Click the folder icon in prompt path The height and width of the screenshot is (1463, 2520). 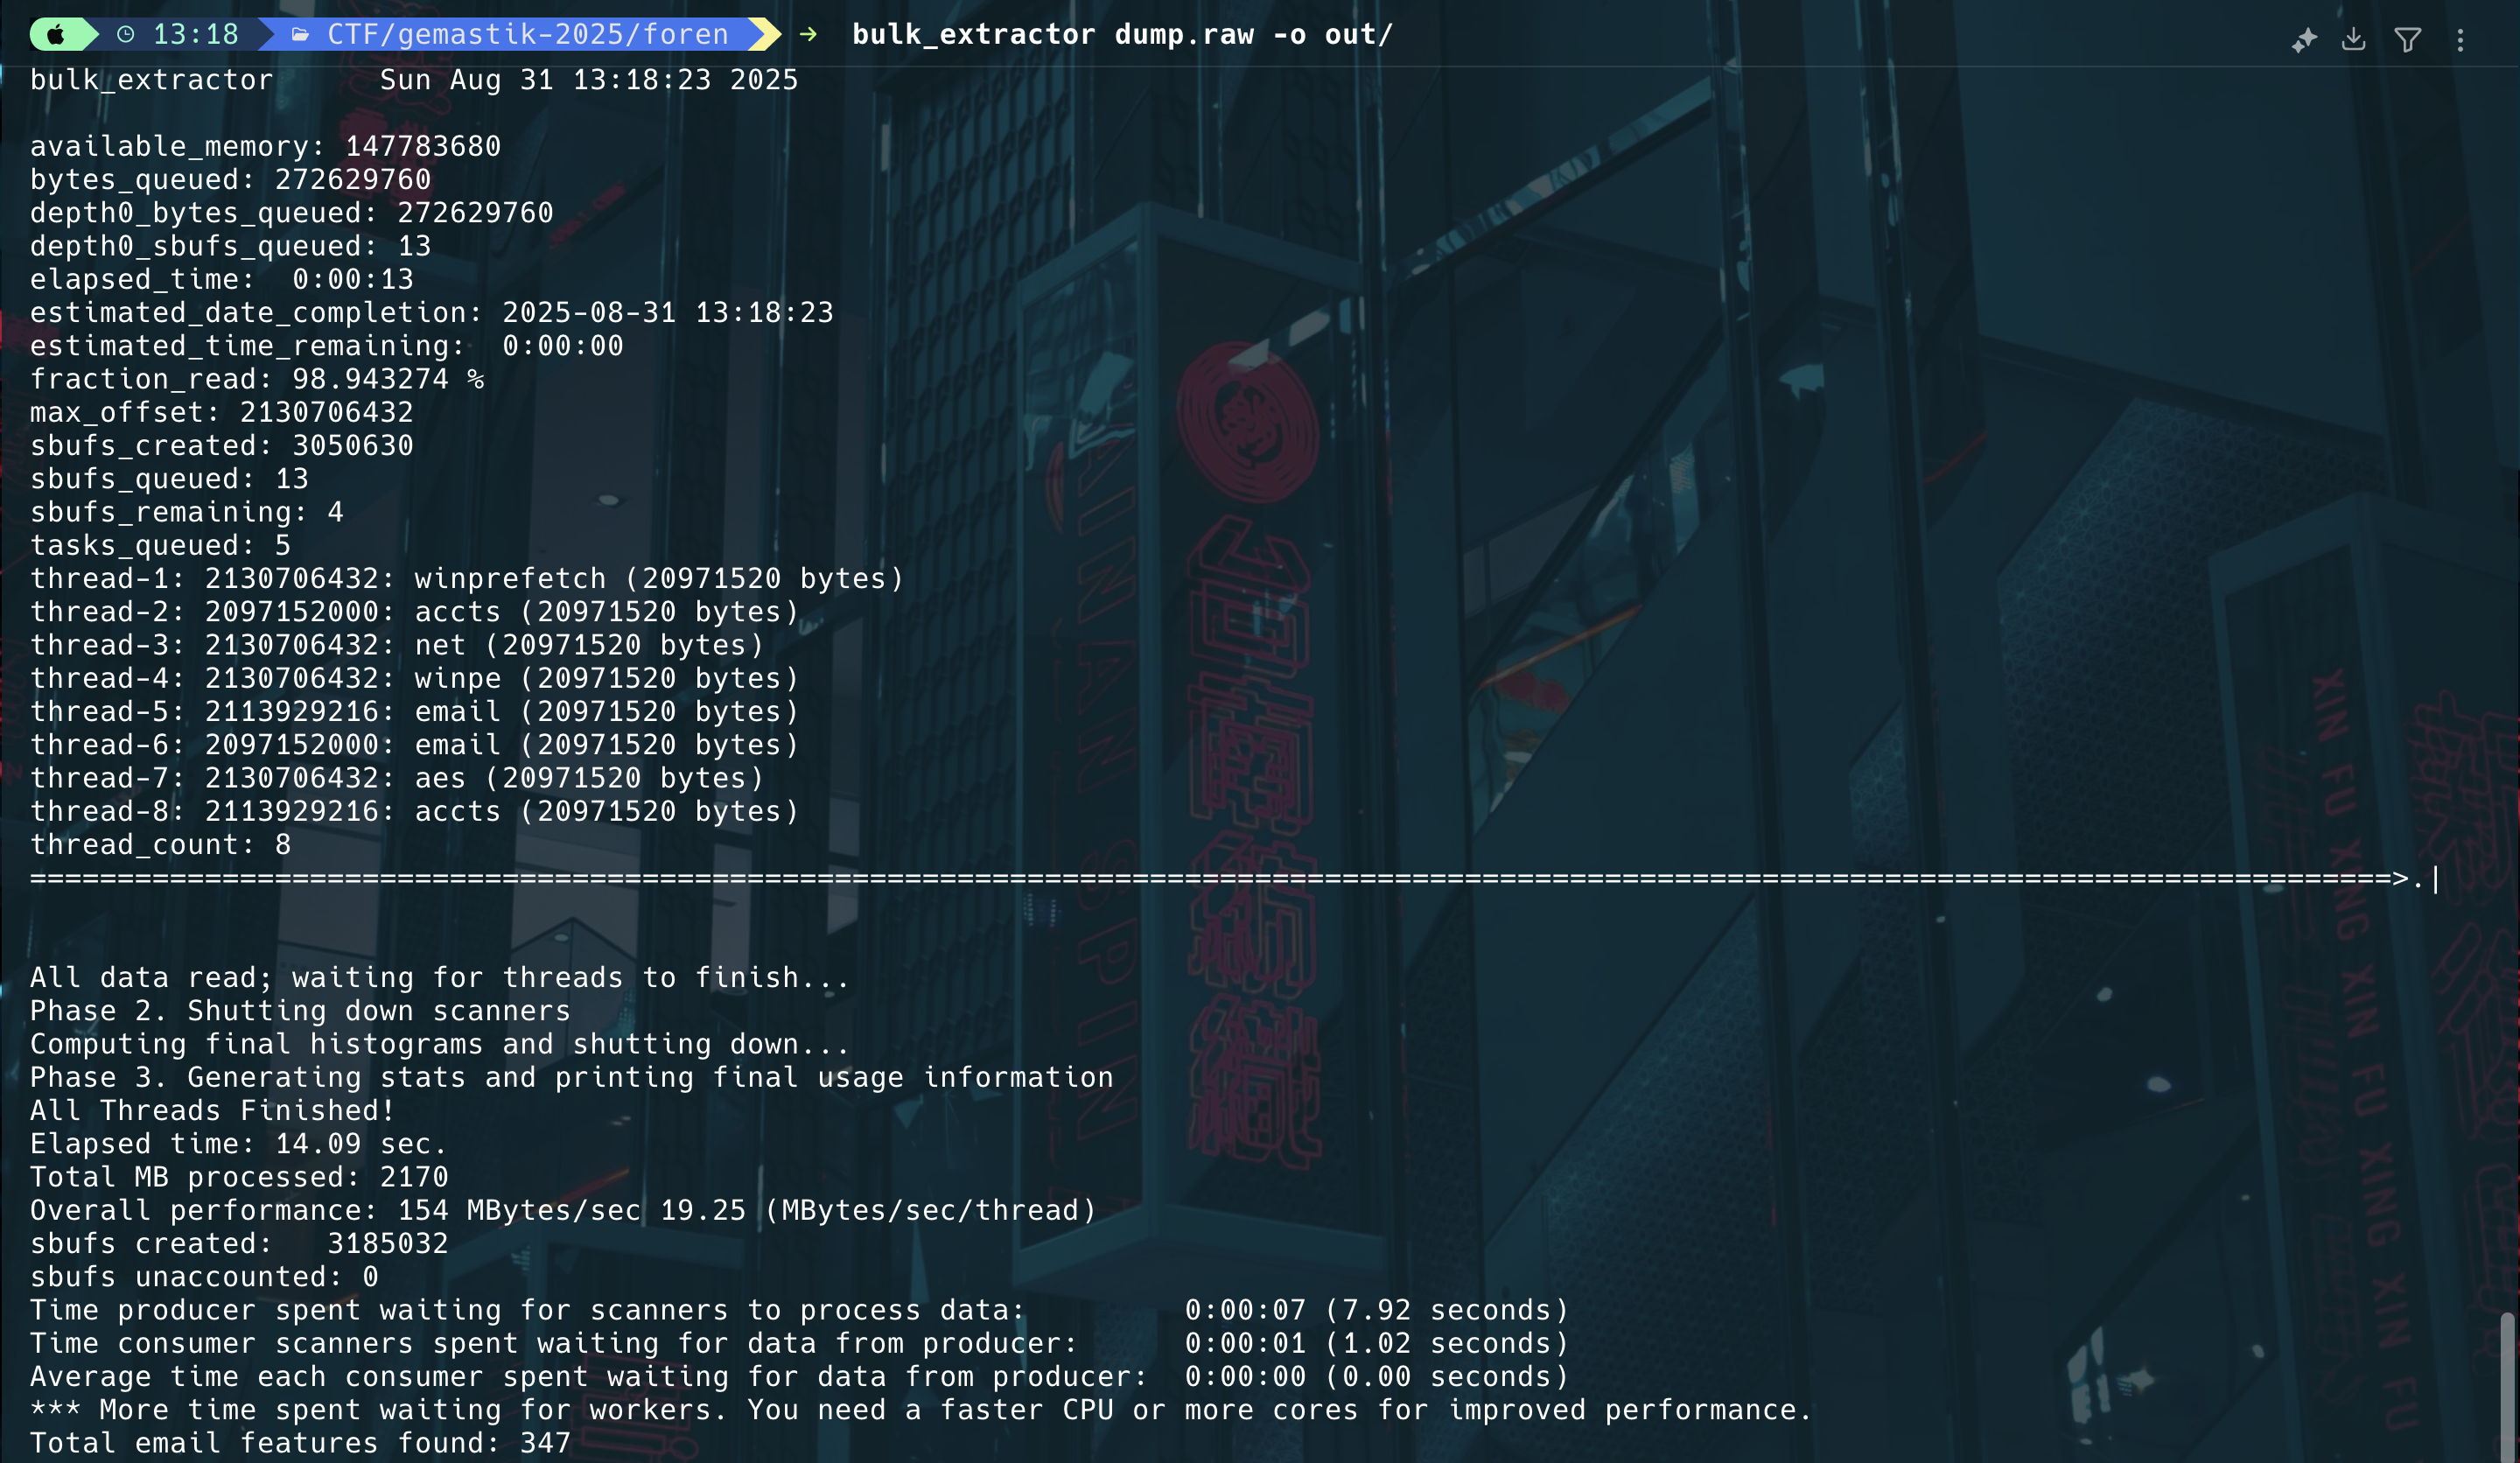300,35
